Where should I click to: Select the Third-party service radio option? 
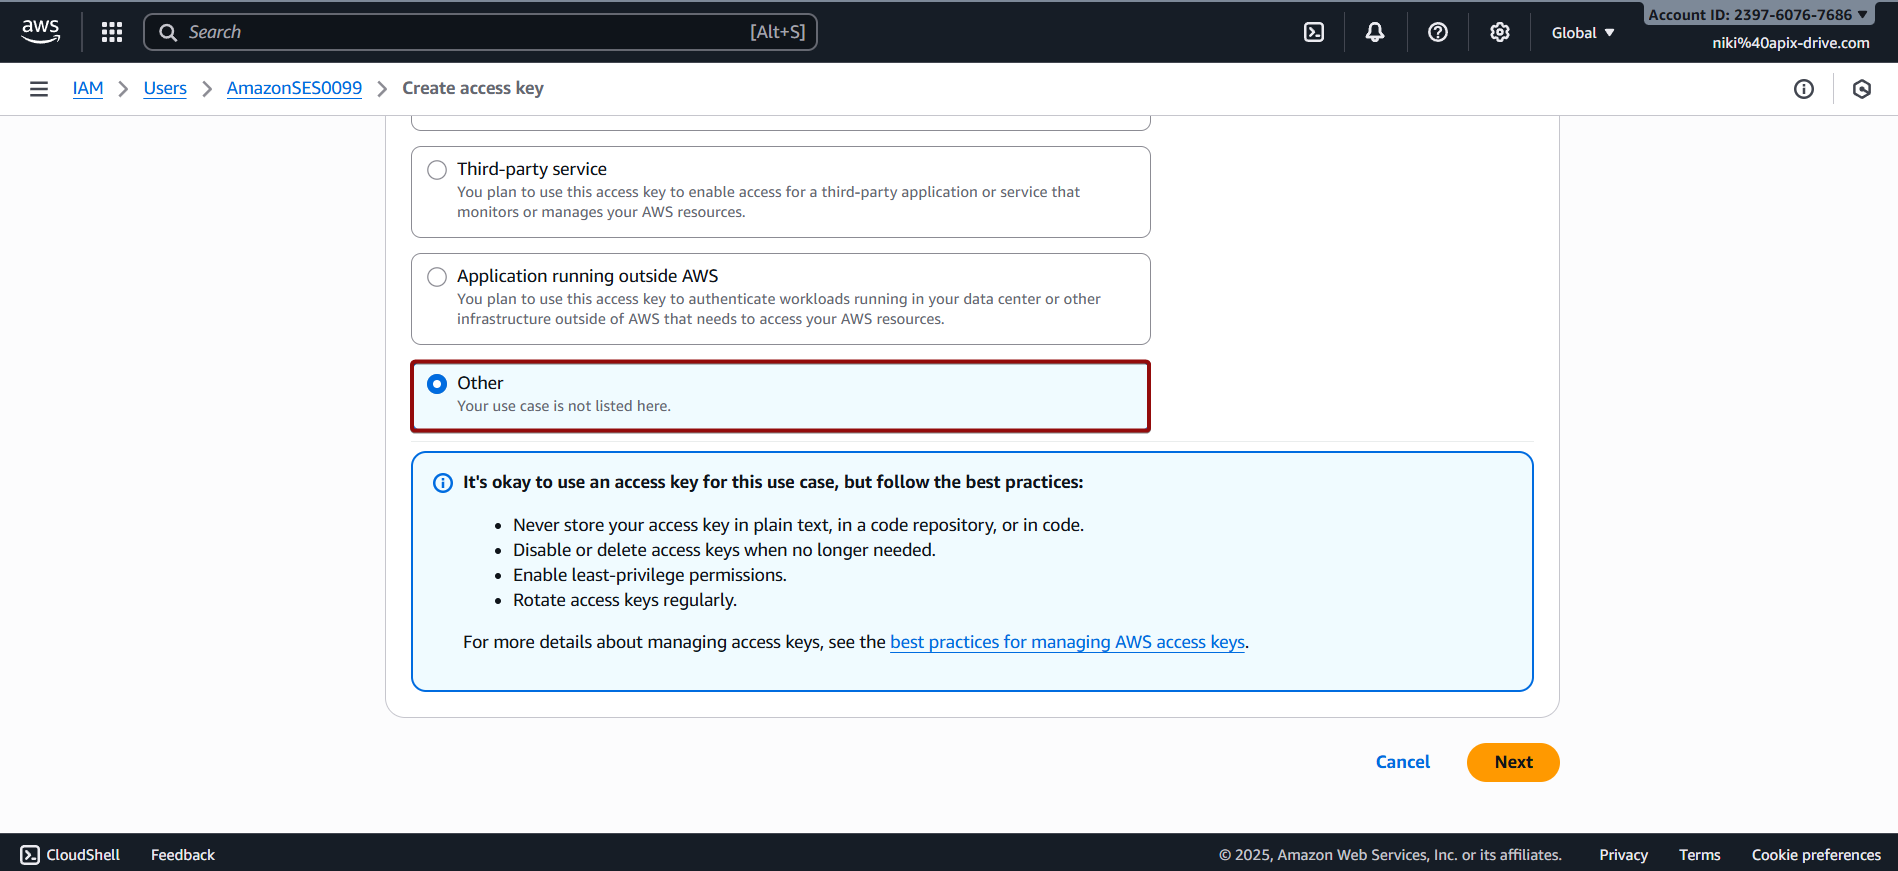437,170
